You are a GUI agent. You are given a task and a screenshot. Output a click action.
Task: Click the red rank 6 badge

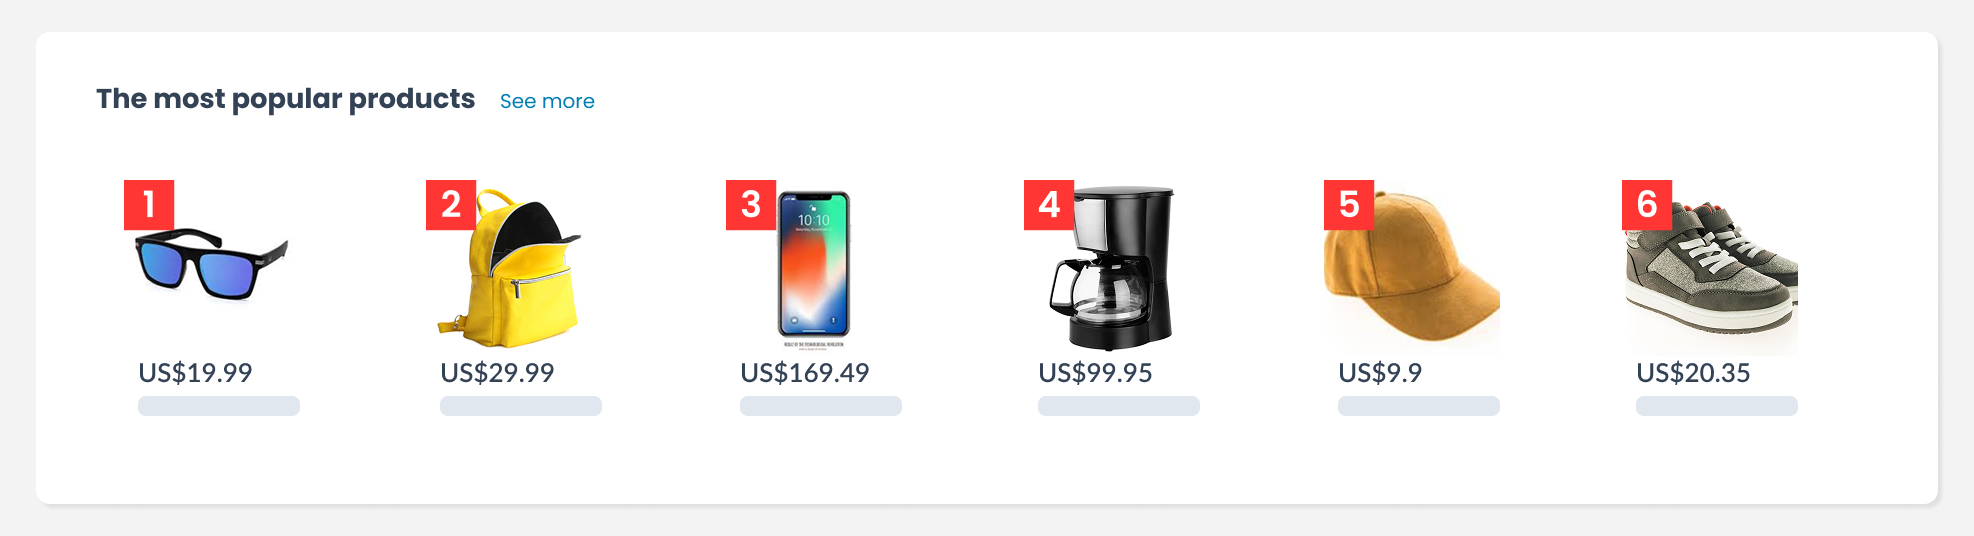(1646, 204)
